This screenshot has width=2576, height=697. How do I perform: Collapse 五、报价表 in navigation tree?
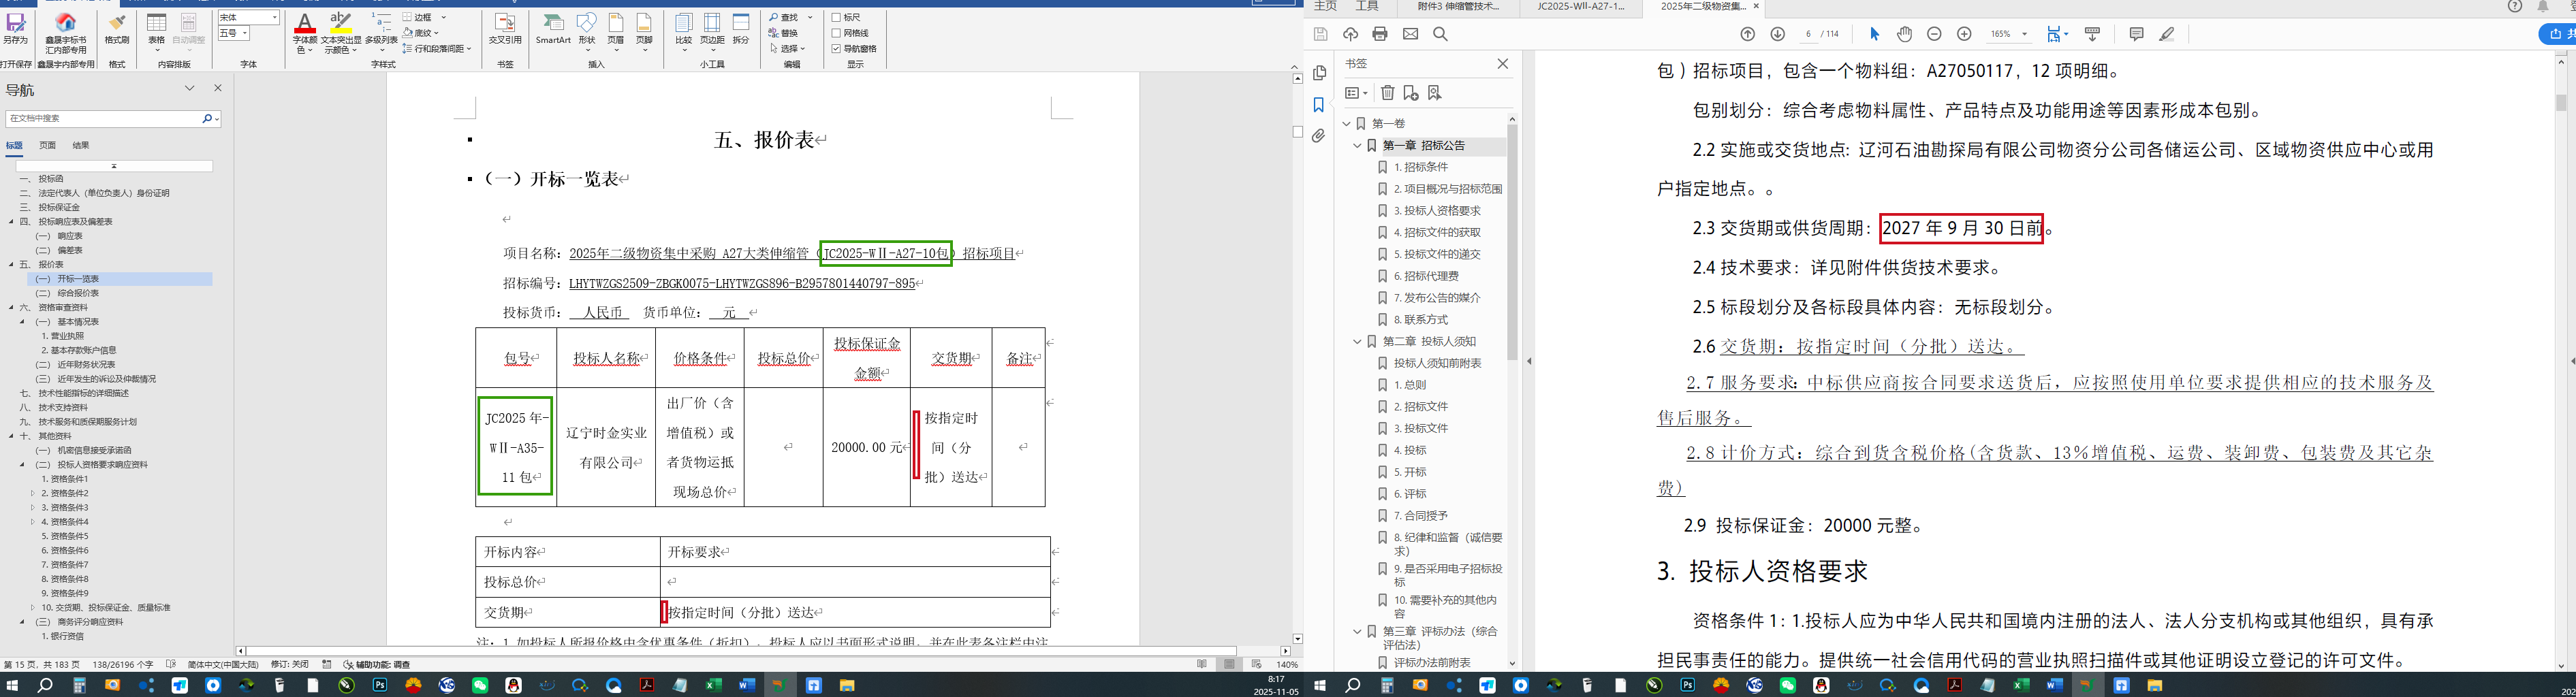[x=12, y=265]
